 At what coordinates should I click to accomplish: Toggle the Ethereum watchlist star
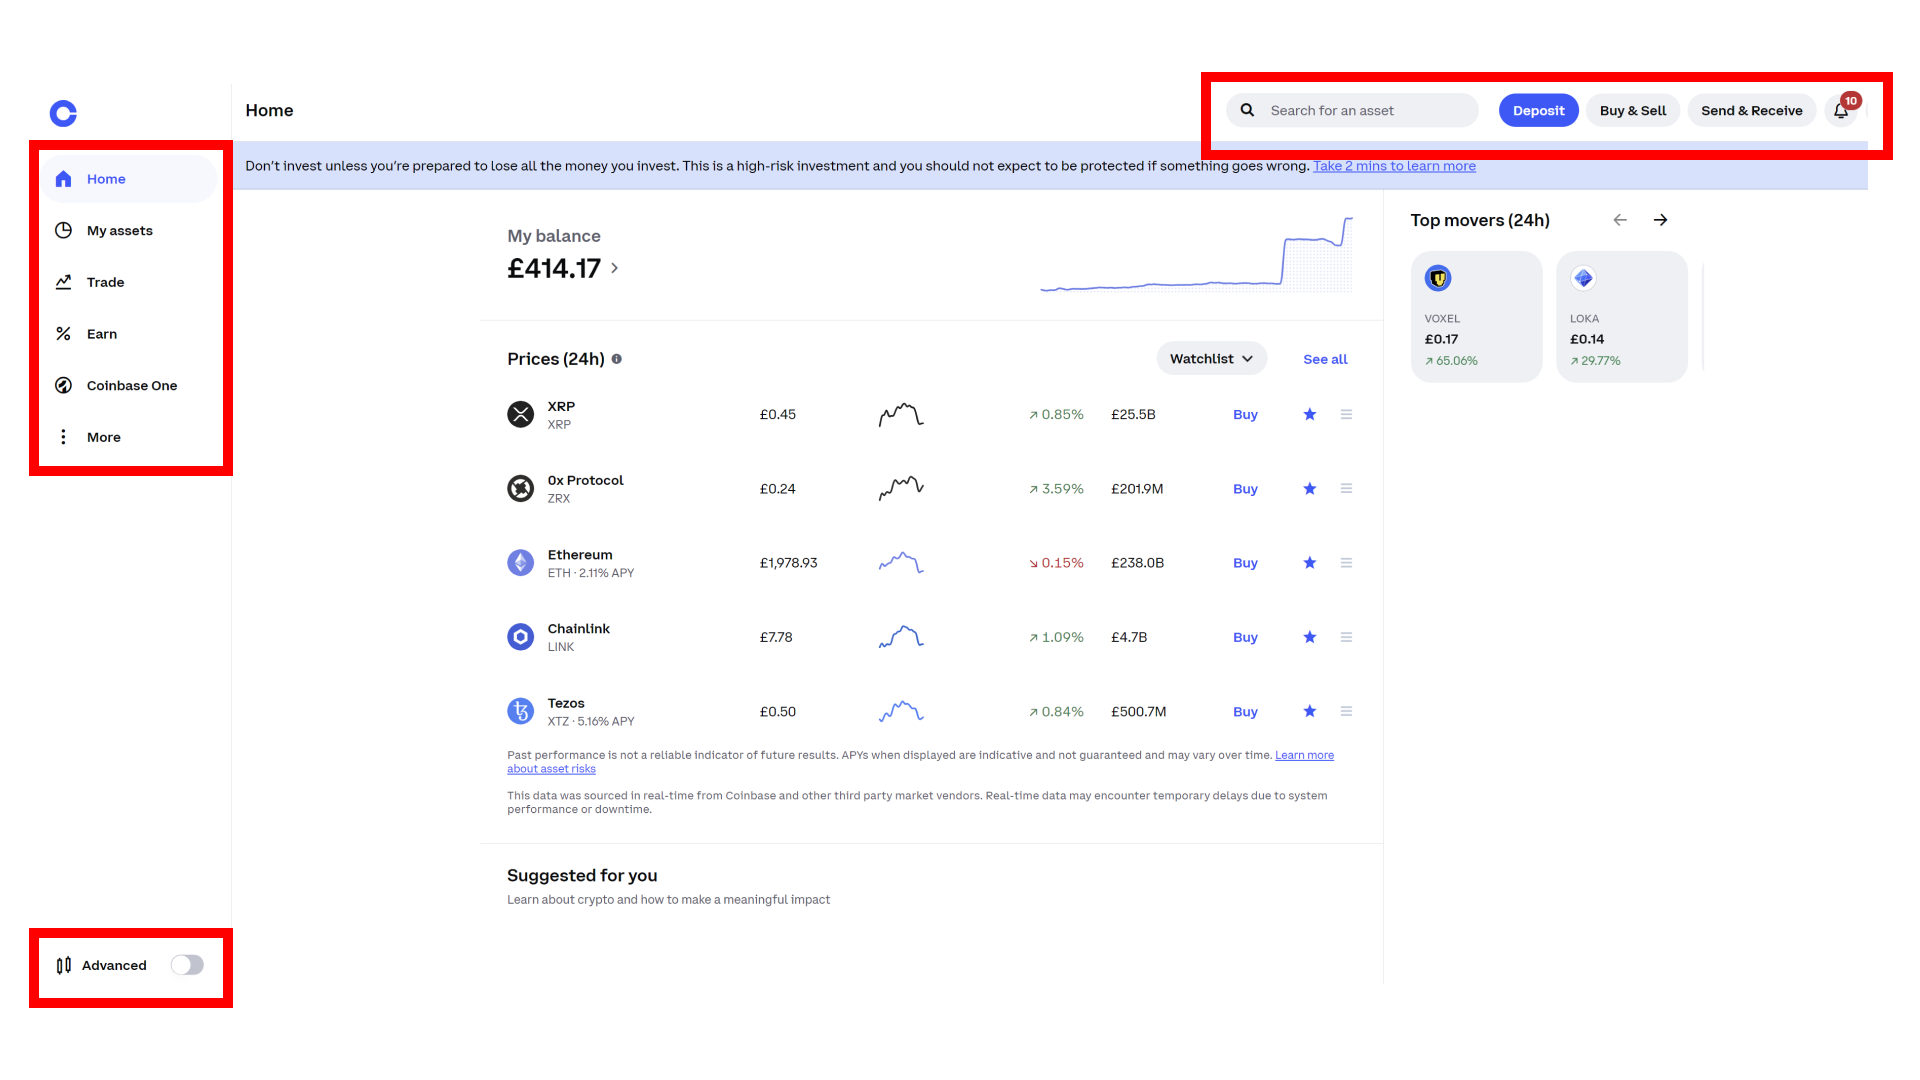coord(1308,563)
